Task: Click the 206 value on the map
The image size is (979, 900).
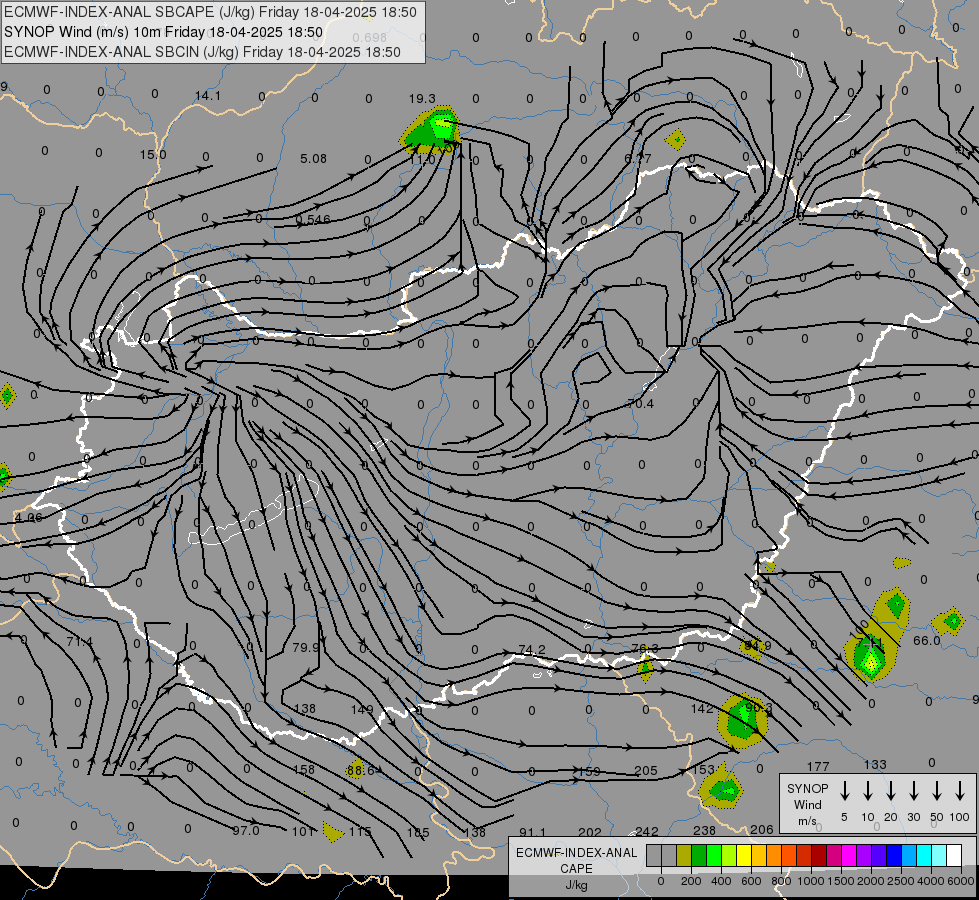Action: click(x=762, y=829)
